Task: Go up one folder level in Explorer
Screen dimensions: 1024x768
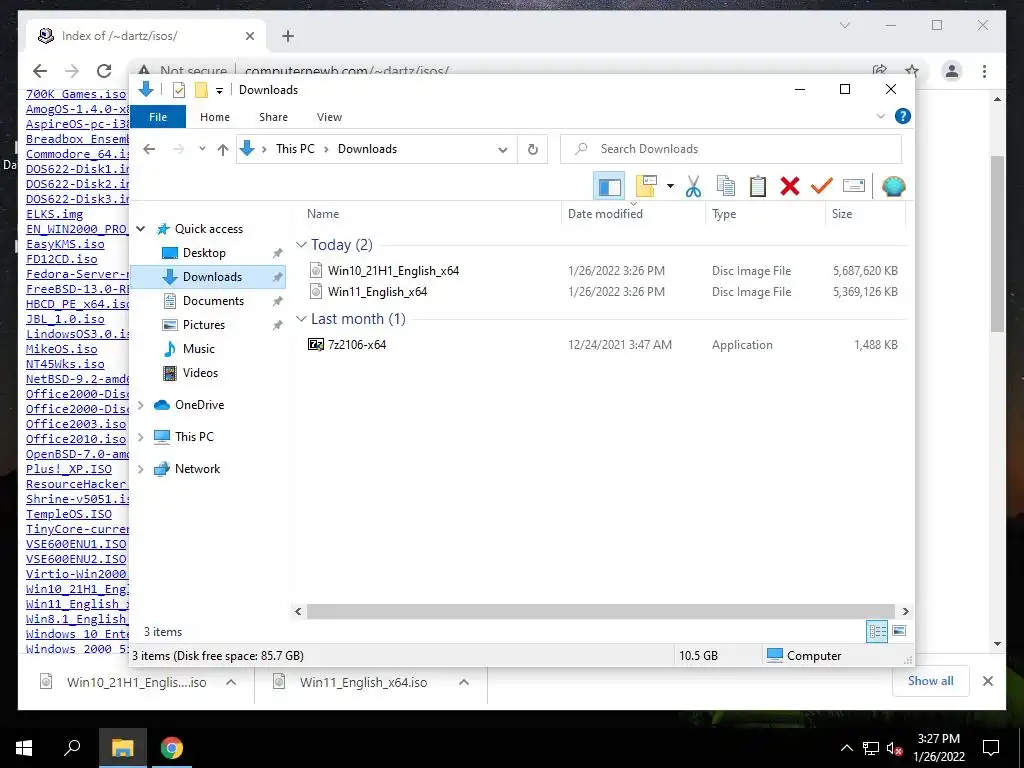Action: point(223,150)
